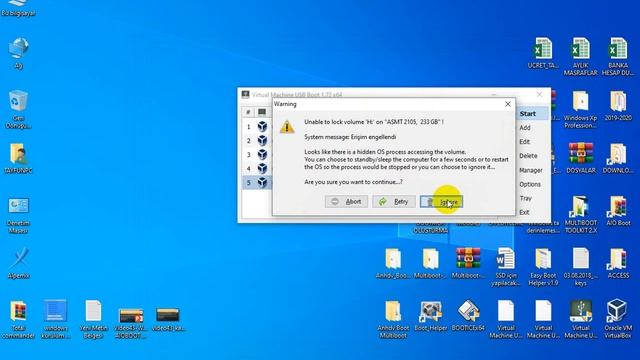The height and width of the screenshot is (360, 640).
Task: Open the AIO Boot desktop icon
Action: (x=618, y=211)
